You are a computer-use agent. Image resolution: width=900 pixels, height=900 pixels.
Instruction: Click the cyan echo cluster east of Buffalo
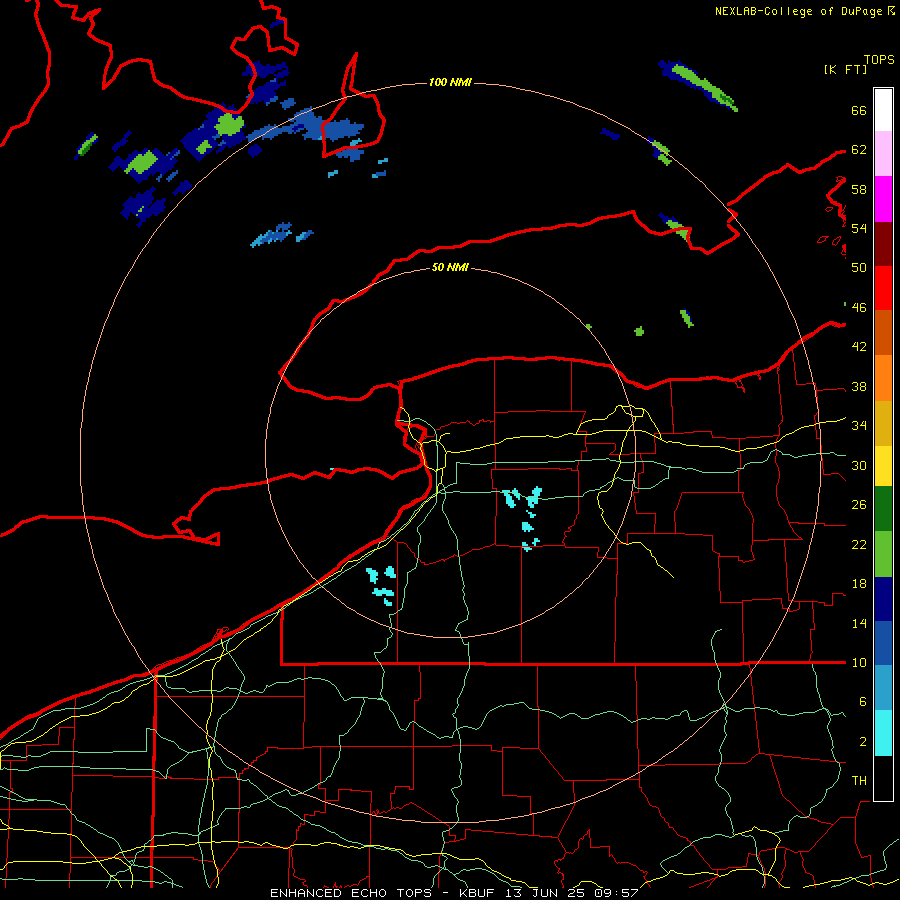524,517
